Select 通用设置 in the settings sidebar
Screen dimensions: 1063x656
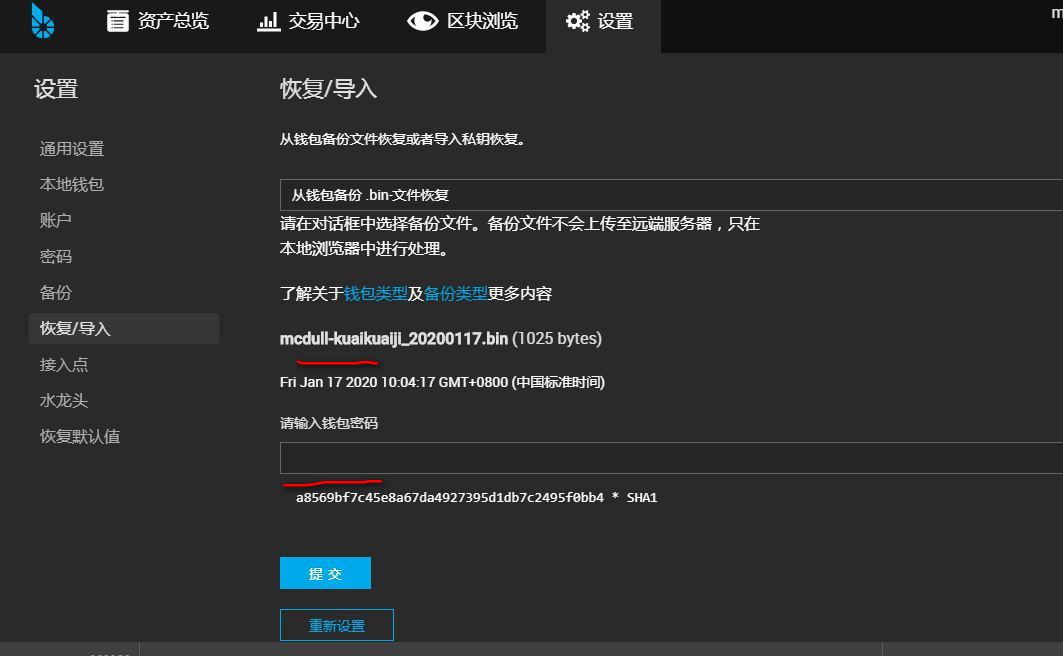(72, 149)
